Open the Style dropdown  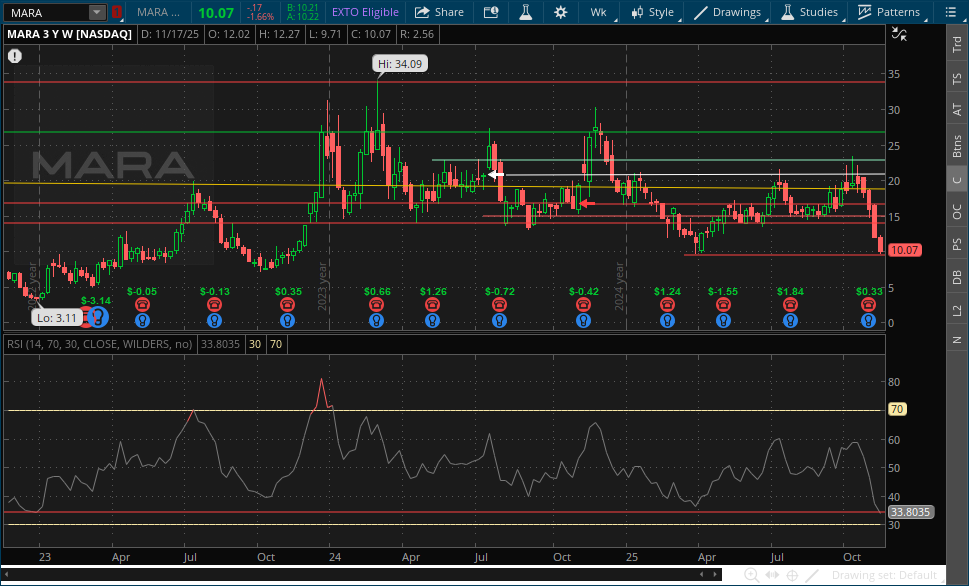click(654, 12)
